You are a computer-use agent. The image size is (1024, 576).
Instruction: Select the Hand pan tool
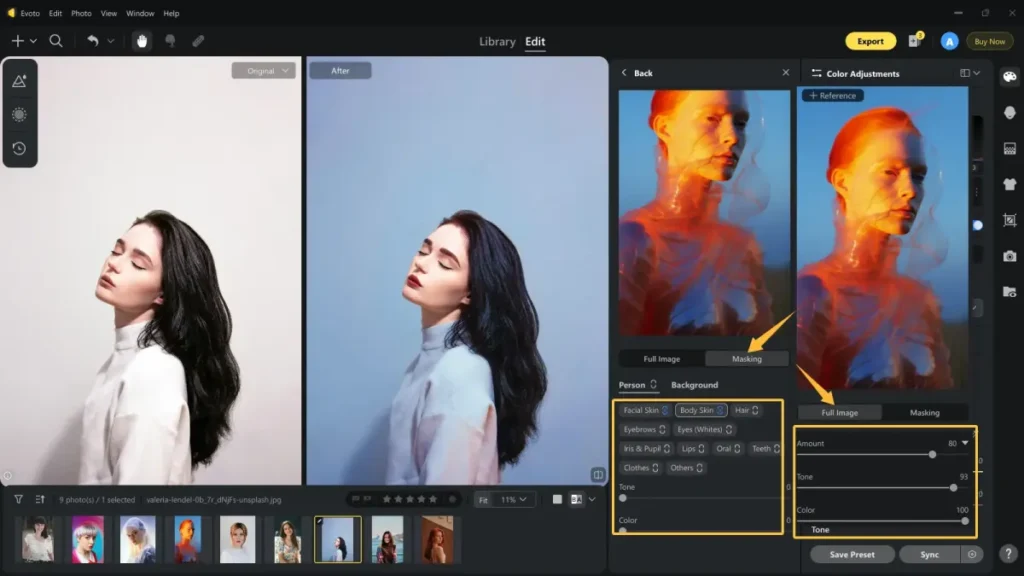pyautogui.click(x=142, y=41)
